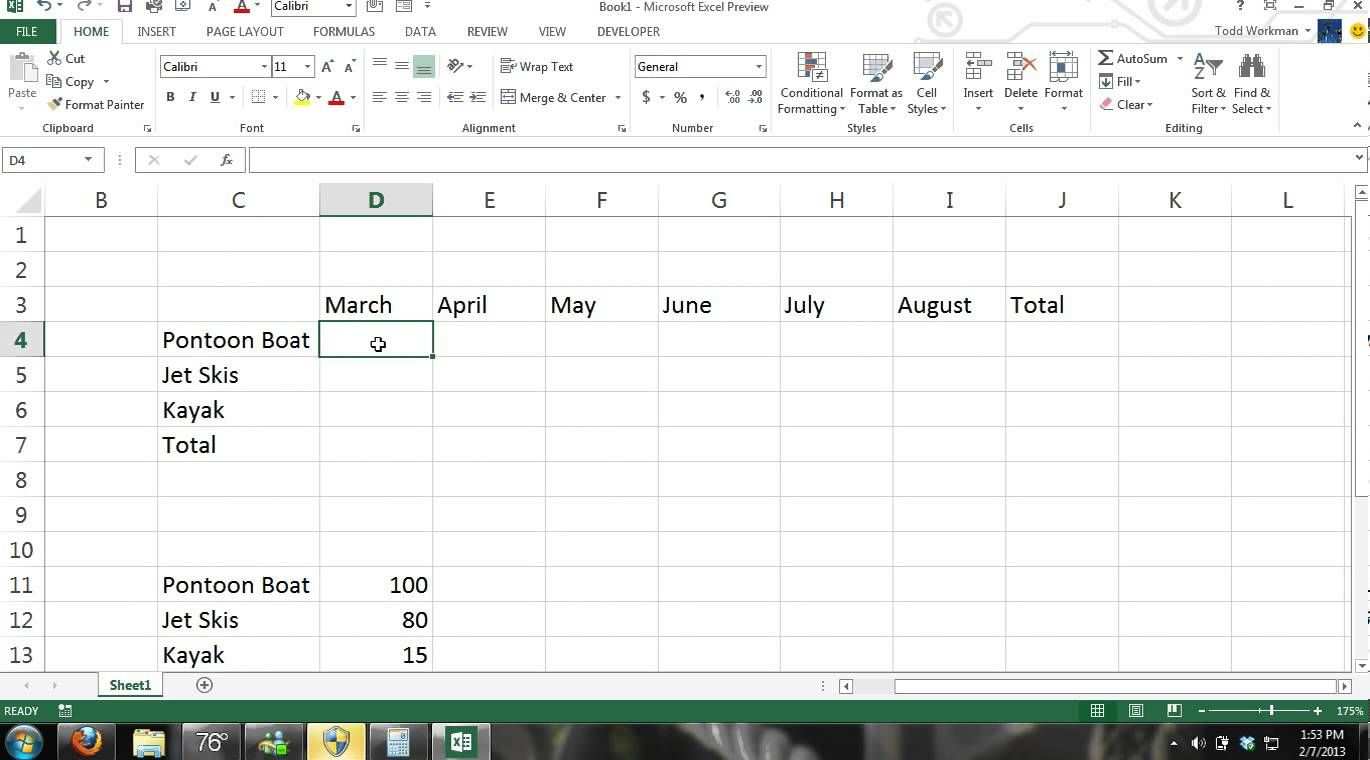Click the Format Painter icon
The width and height of the screenshot is (1370, 760).
pyautogui.click(x=56, y=105)
